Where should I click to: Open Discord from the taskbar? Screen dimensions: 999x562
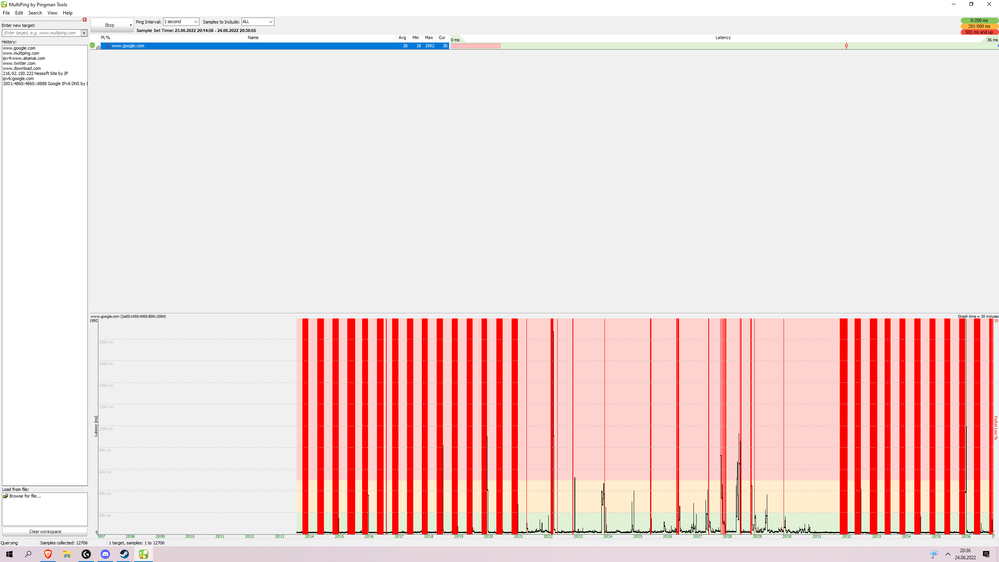(105, 554)
